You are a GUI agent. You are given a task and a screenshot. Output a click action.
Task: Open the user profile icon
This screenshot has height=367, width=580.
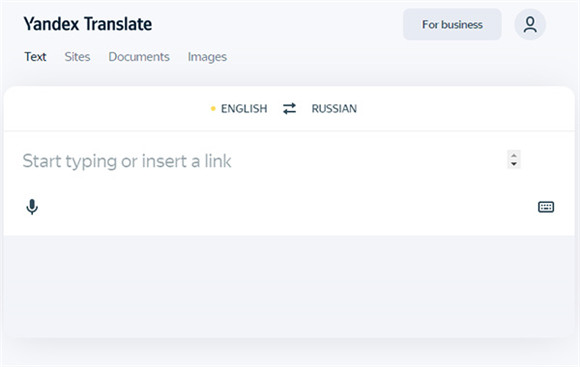click(530, 24)
